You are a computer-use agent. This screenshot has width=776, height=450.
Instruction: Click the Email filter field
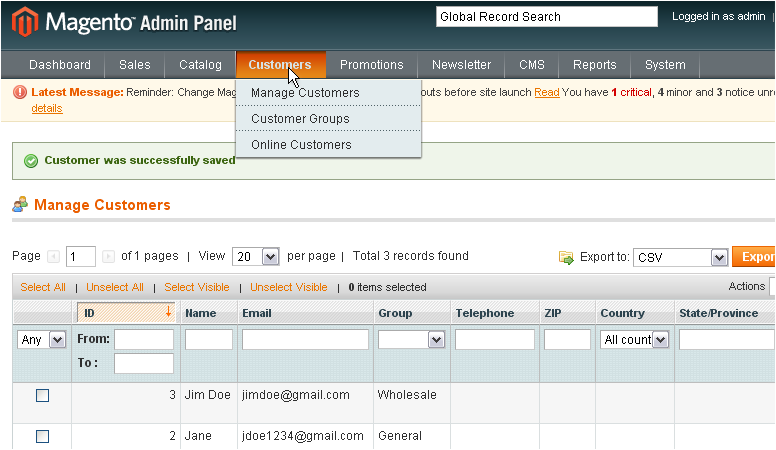(305, 340)
